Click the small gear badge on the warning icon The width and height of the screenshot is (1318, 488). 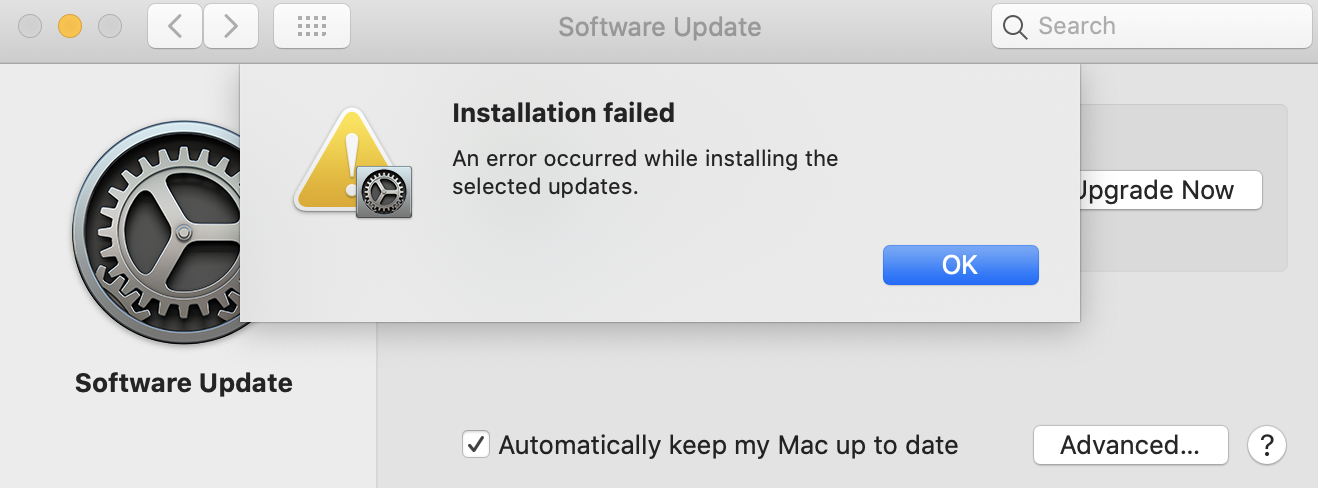[x=385, y=191]
